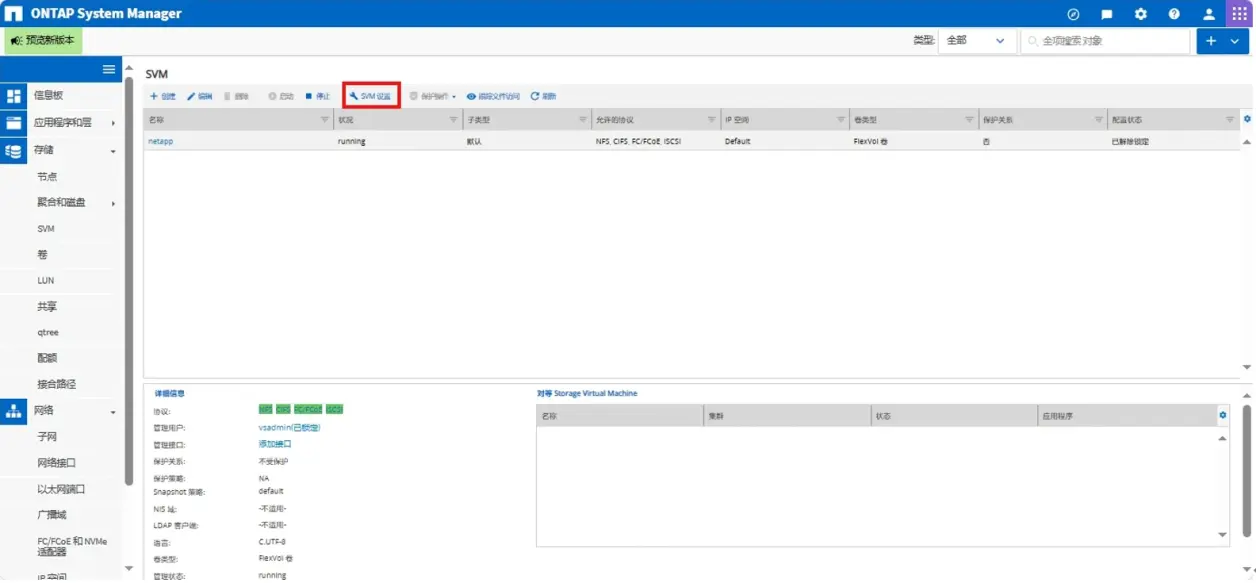Open the purple application grid icon
This screenshot has height=583, width=1256.
pos(1238,14)
